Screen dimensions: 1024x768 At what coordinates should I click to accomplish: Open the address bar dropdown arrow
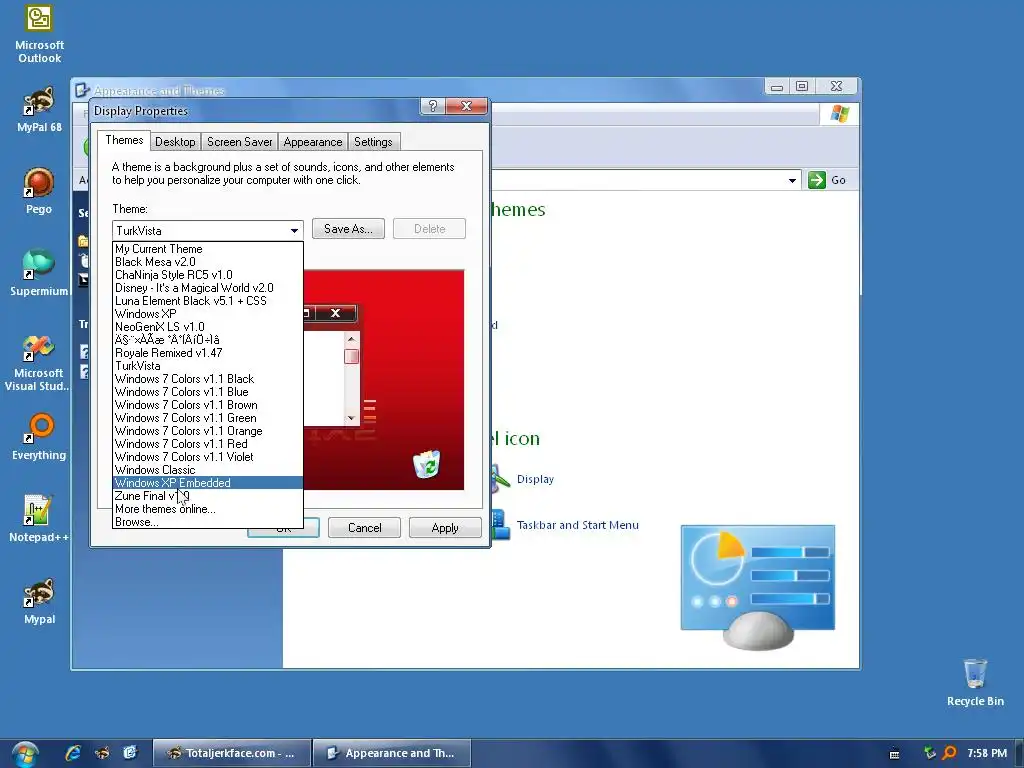(x=792, y=180)
